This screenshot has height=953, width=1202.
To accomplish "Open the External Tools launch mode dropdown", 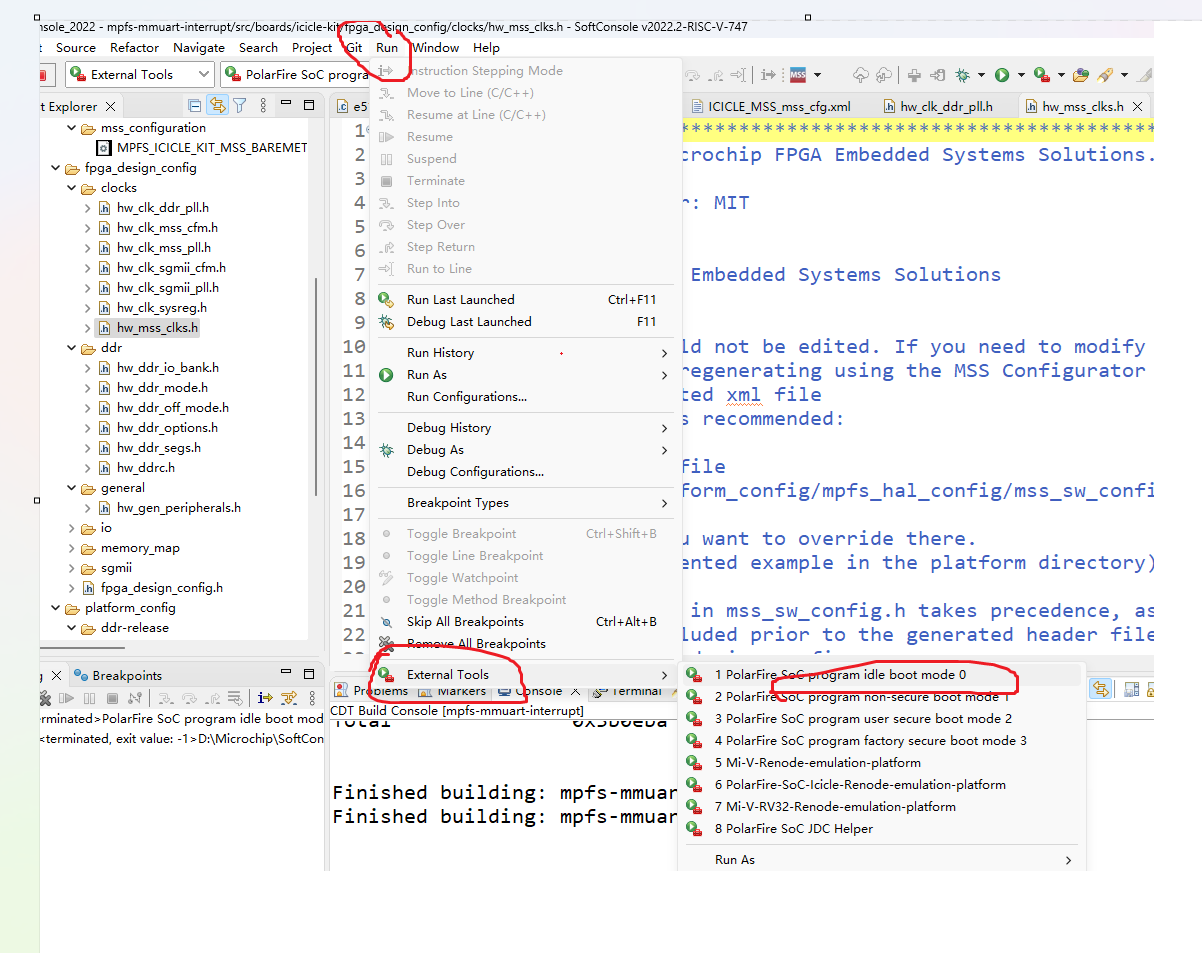I will coord(140,75).
